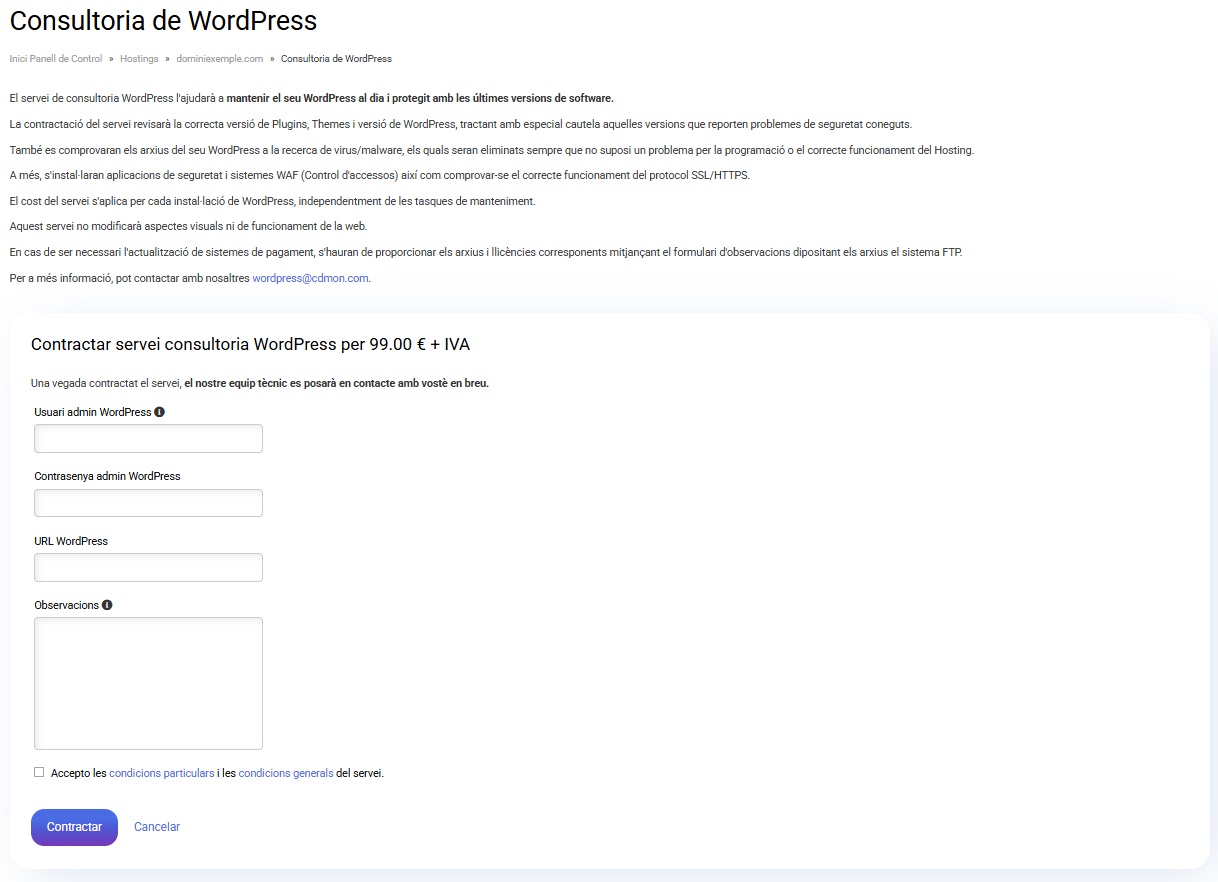The image size is (1218, 882).
Task: Click info icon next to Observacions
Action: point(107,605)
